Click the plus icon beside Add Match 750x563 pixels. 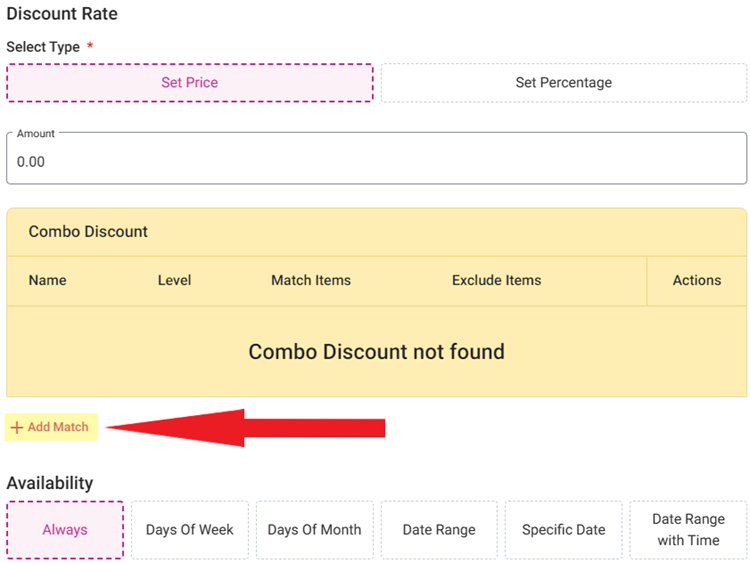[x=17, y=428]
